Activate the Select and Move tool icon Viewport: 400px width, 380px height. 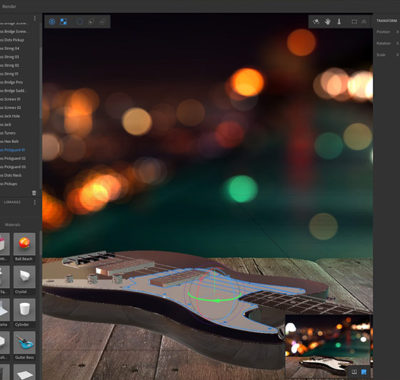(x=52, y=22)
